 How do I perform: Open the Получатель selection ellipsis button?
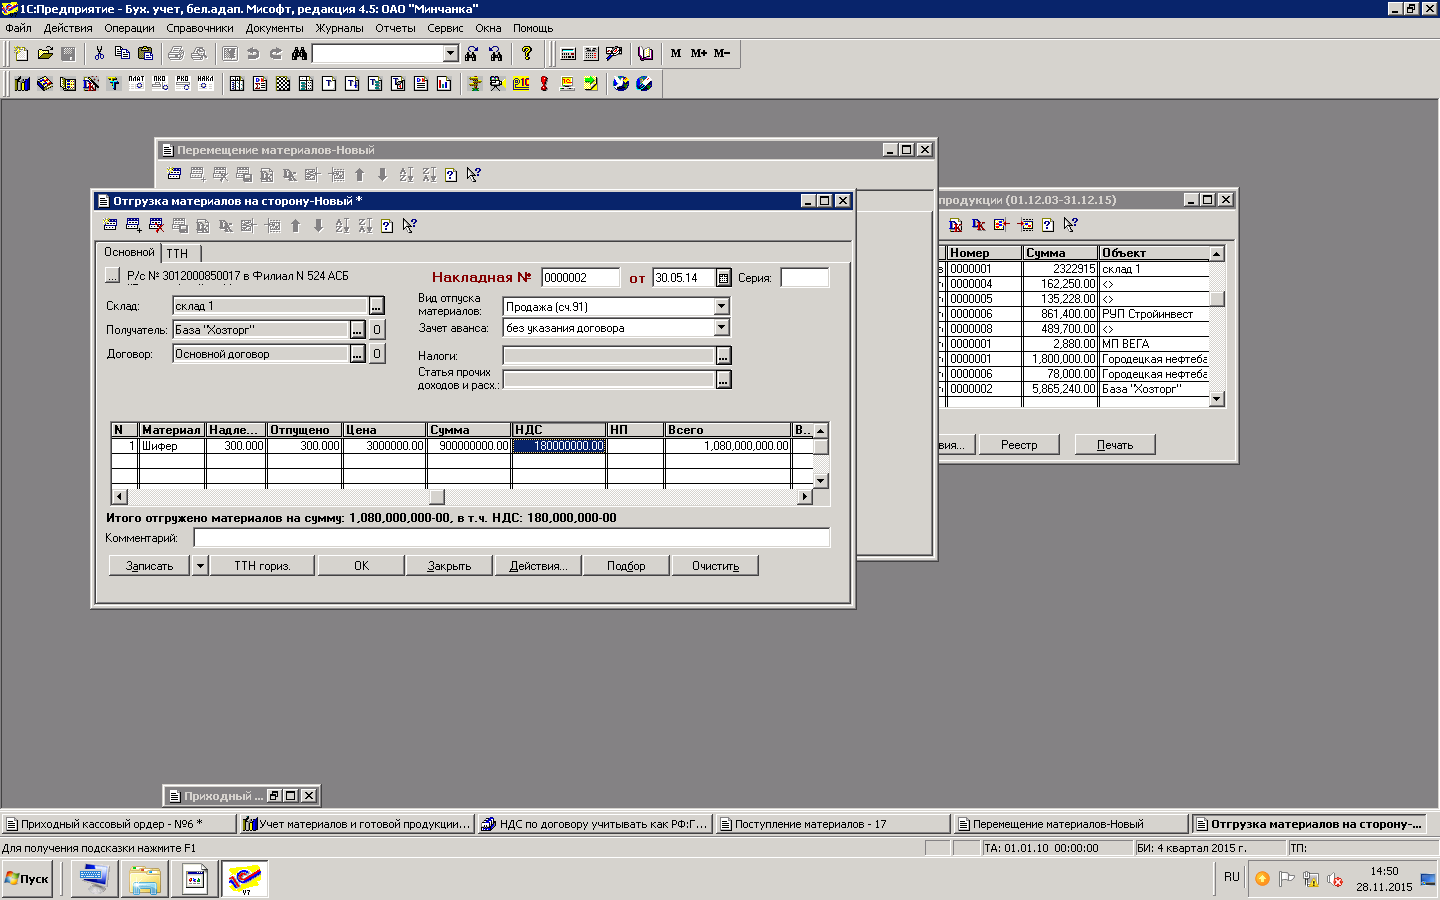[357, 330]
